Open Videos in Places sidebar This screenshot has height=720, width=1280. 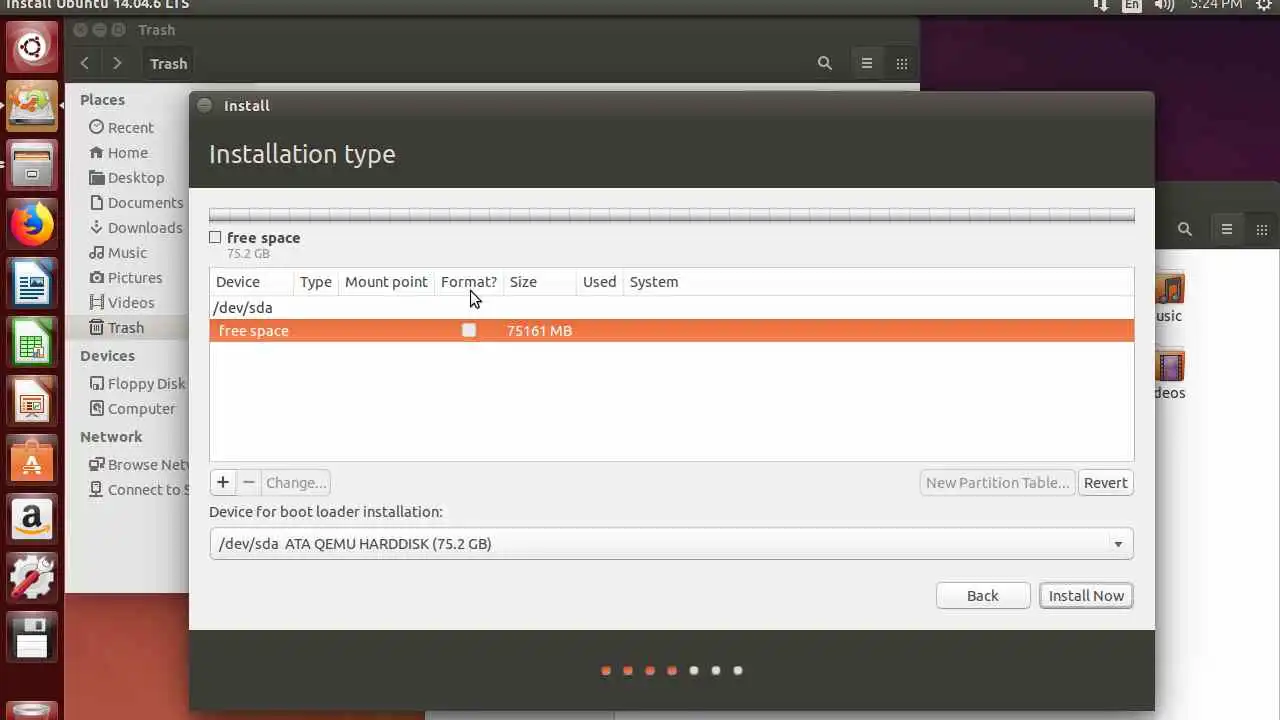tap(121, 302)
